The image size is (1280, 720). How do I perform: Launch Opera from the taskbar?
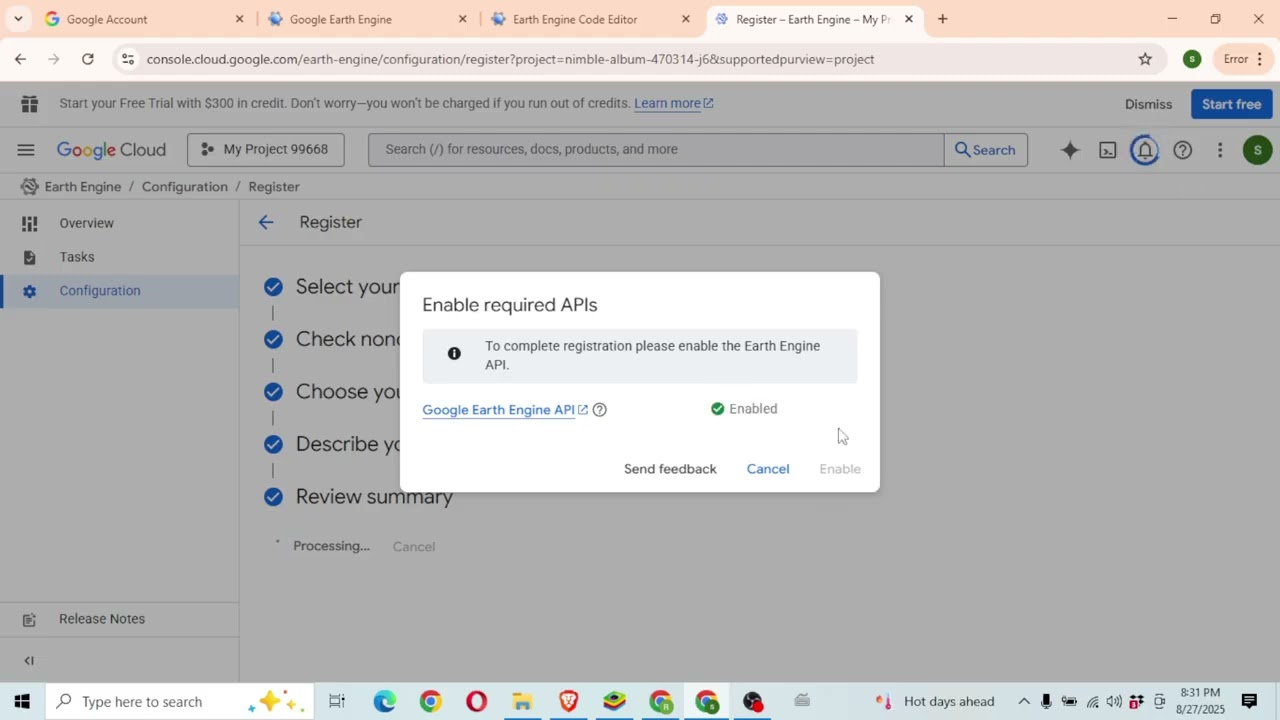click(477, 701)
